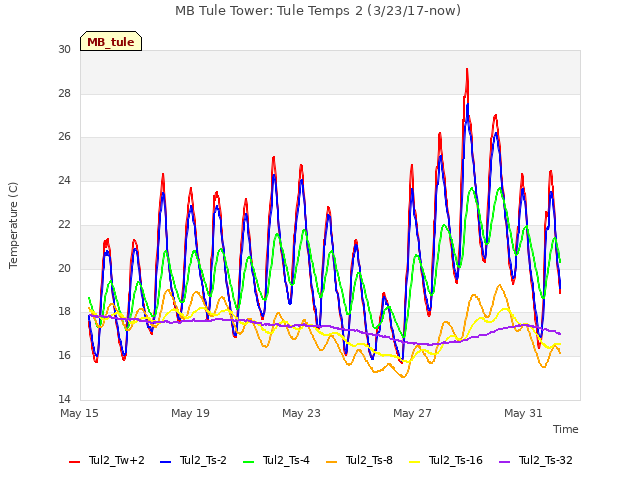Click the red Tul2_Tw+2 legend swatch
640x480 pixels.
[x=74, y=462]
